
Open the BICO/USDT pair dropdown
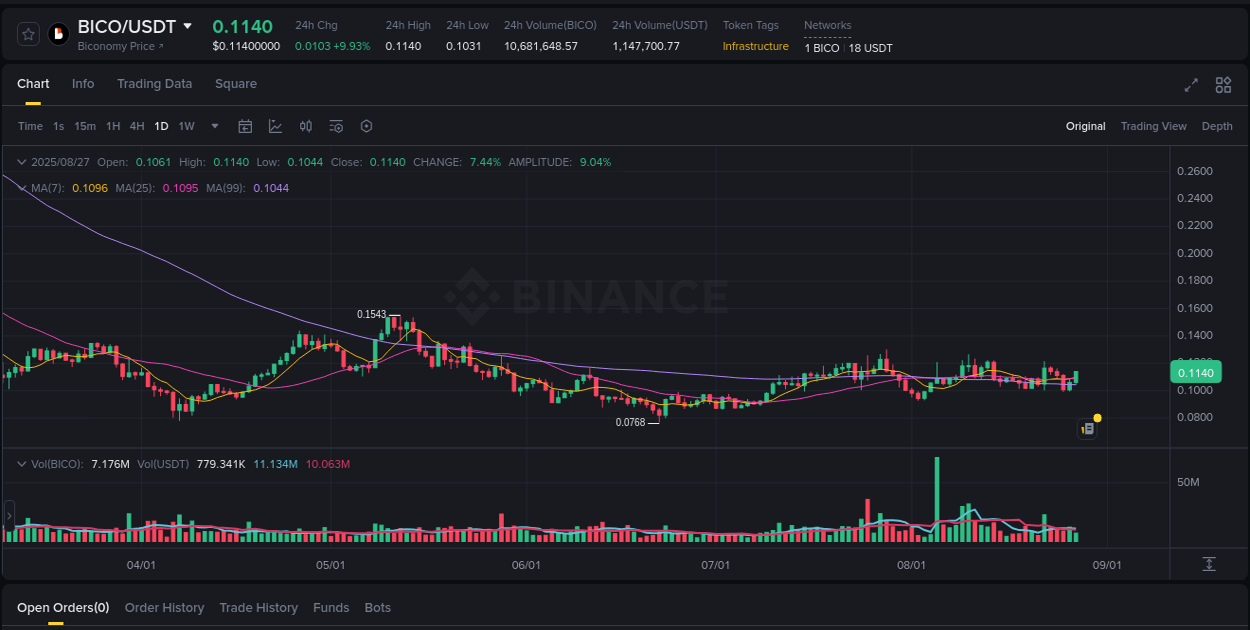click(189, 27)
